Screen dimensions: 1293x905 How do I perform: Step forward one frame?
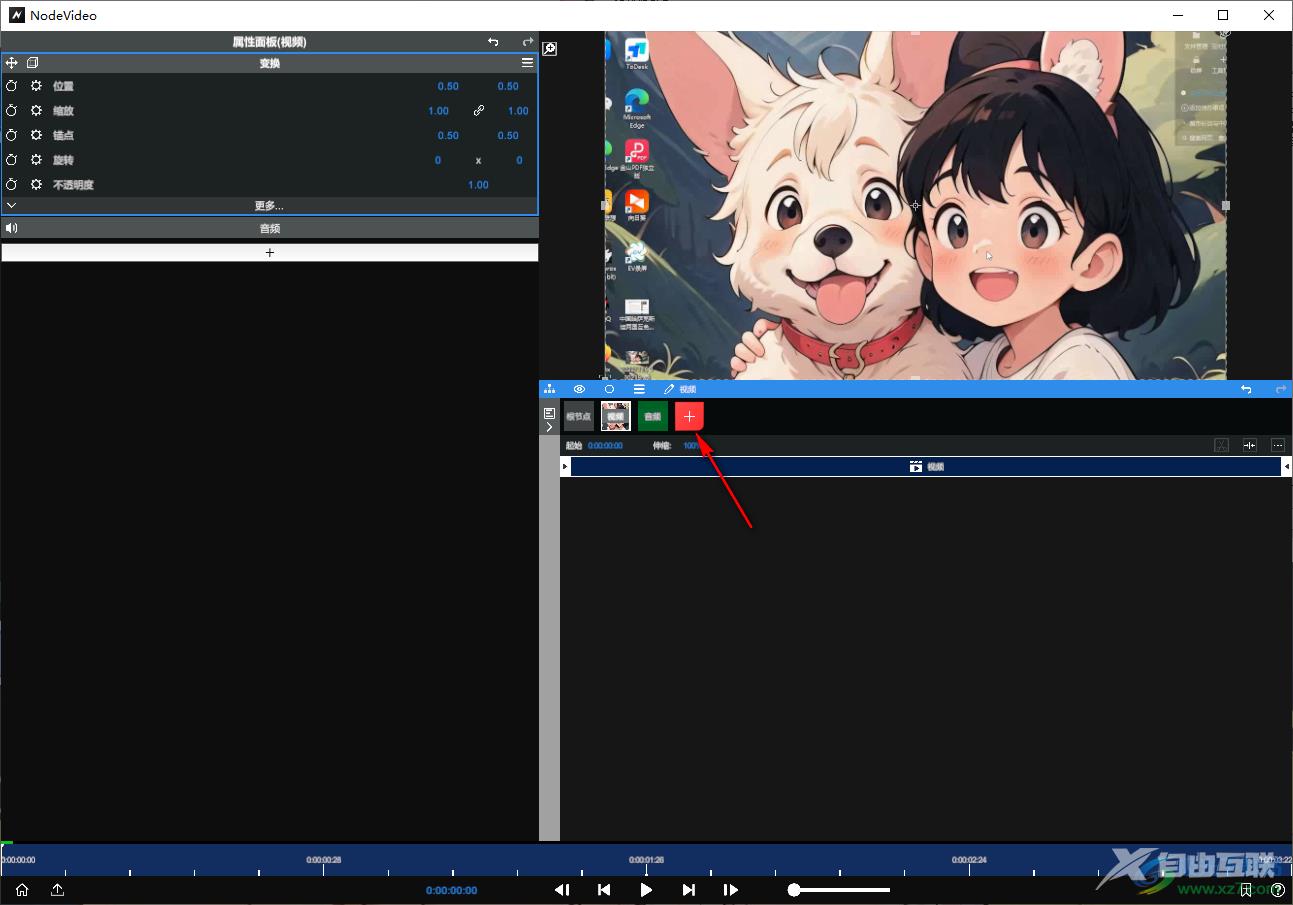731,890
